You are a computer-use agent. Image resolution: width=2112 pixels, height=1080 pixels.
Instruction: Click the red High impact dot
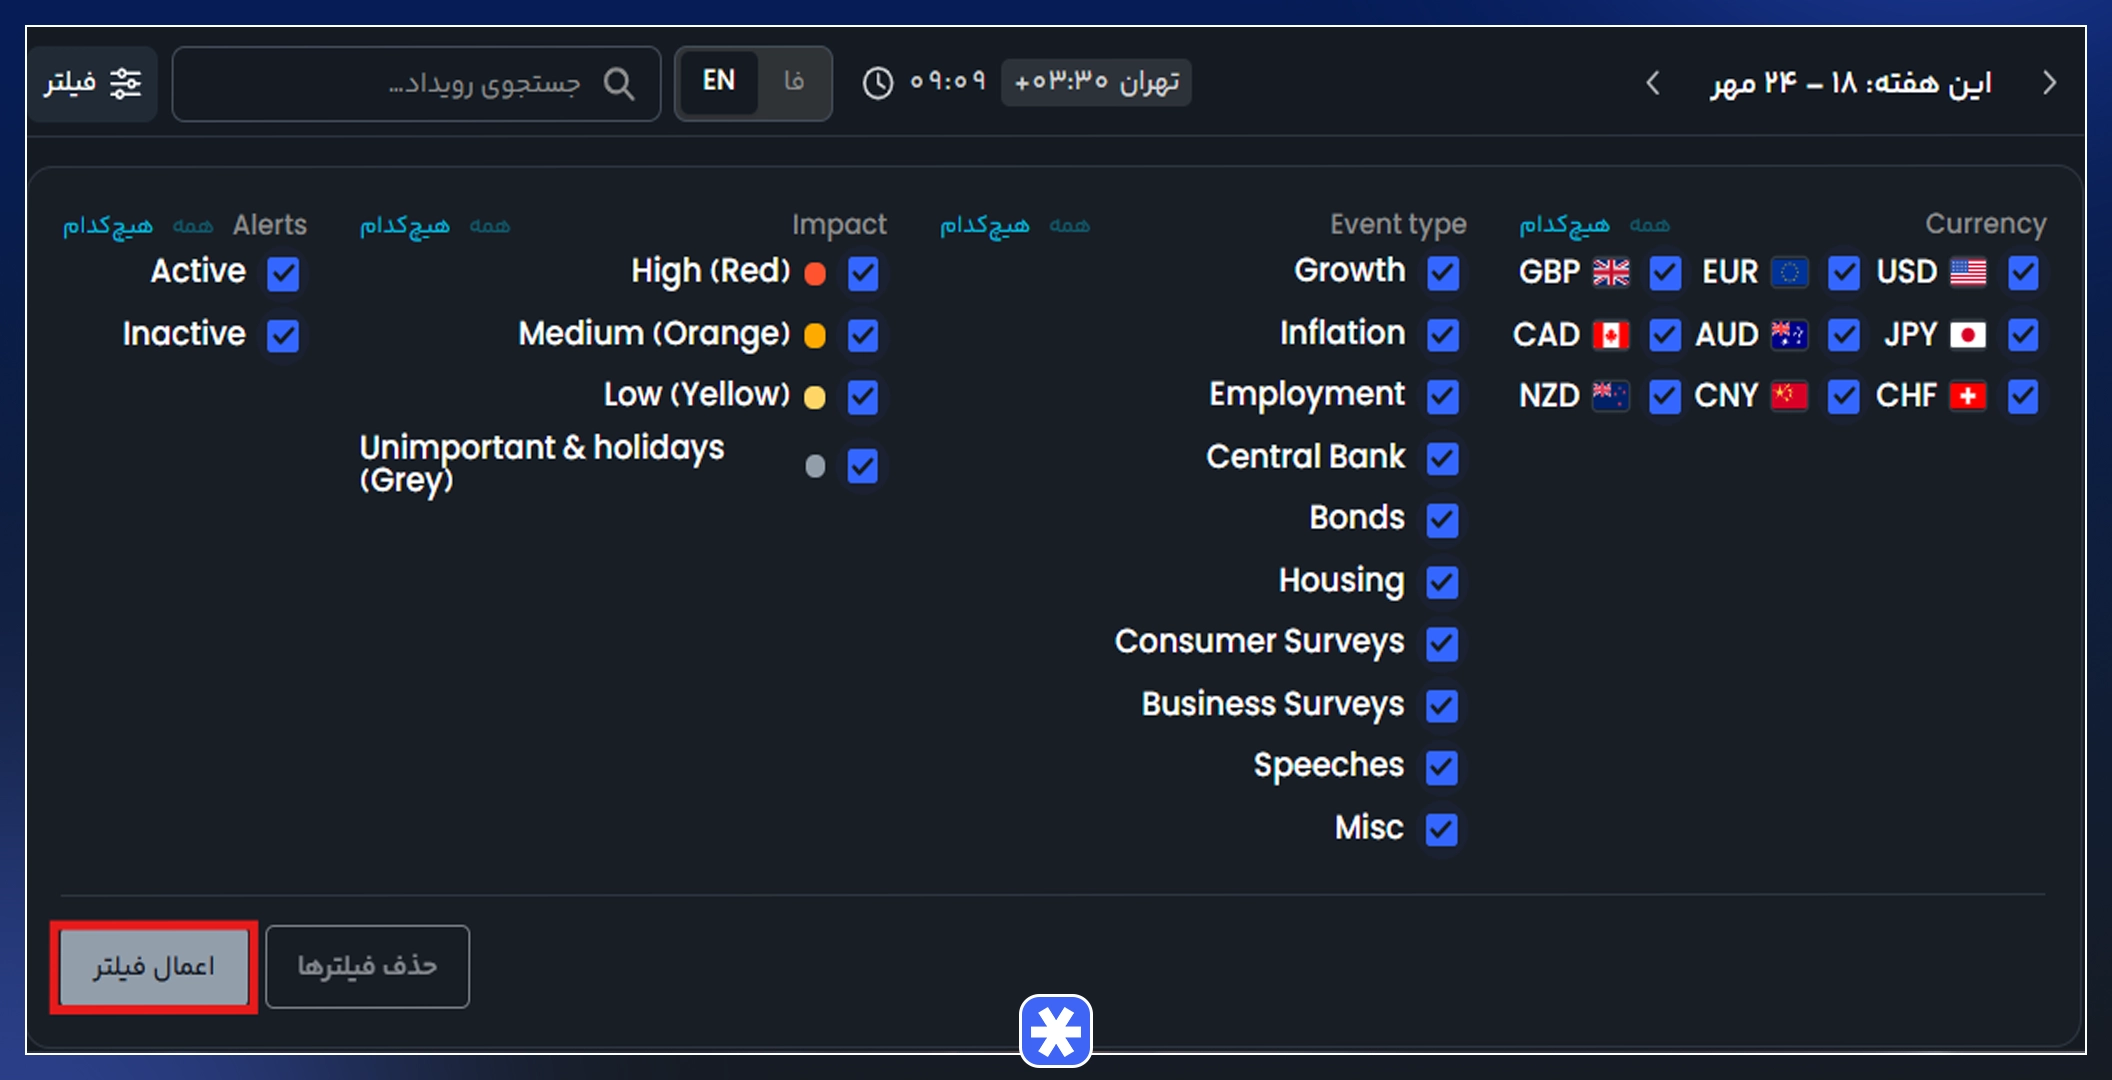815,274
